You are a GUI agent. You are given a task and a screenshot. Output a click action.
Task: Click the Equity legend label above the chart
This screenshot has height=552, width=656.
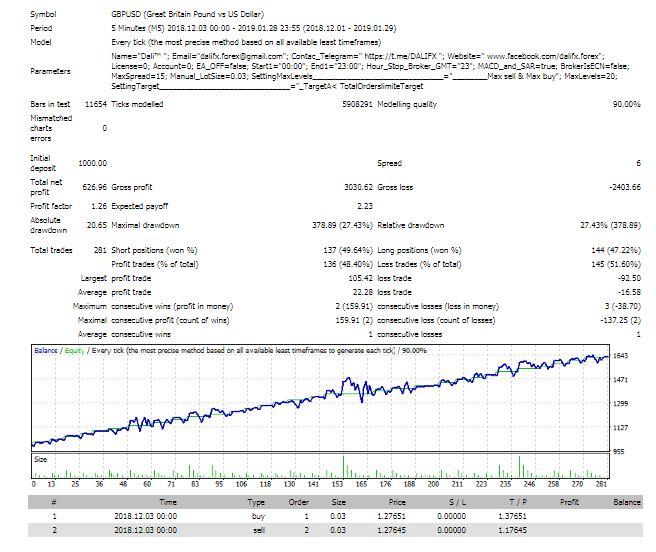coord(73,350)
